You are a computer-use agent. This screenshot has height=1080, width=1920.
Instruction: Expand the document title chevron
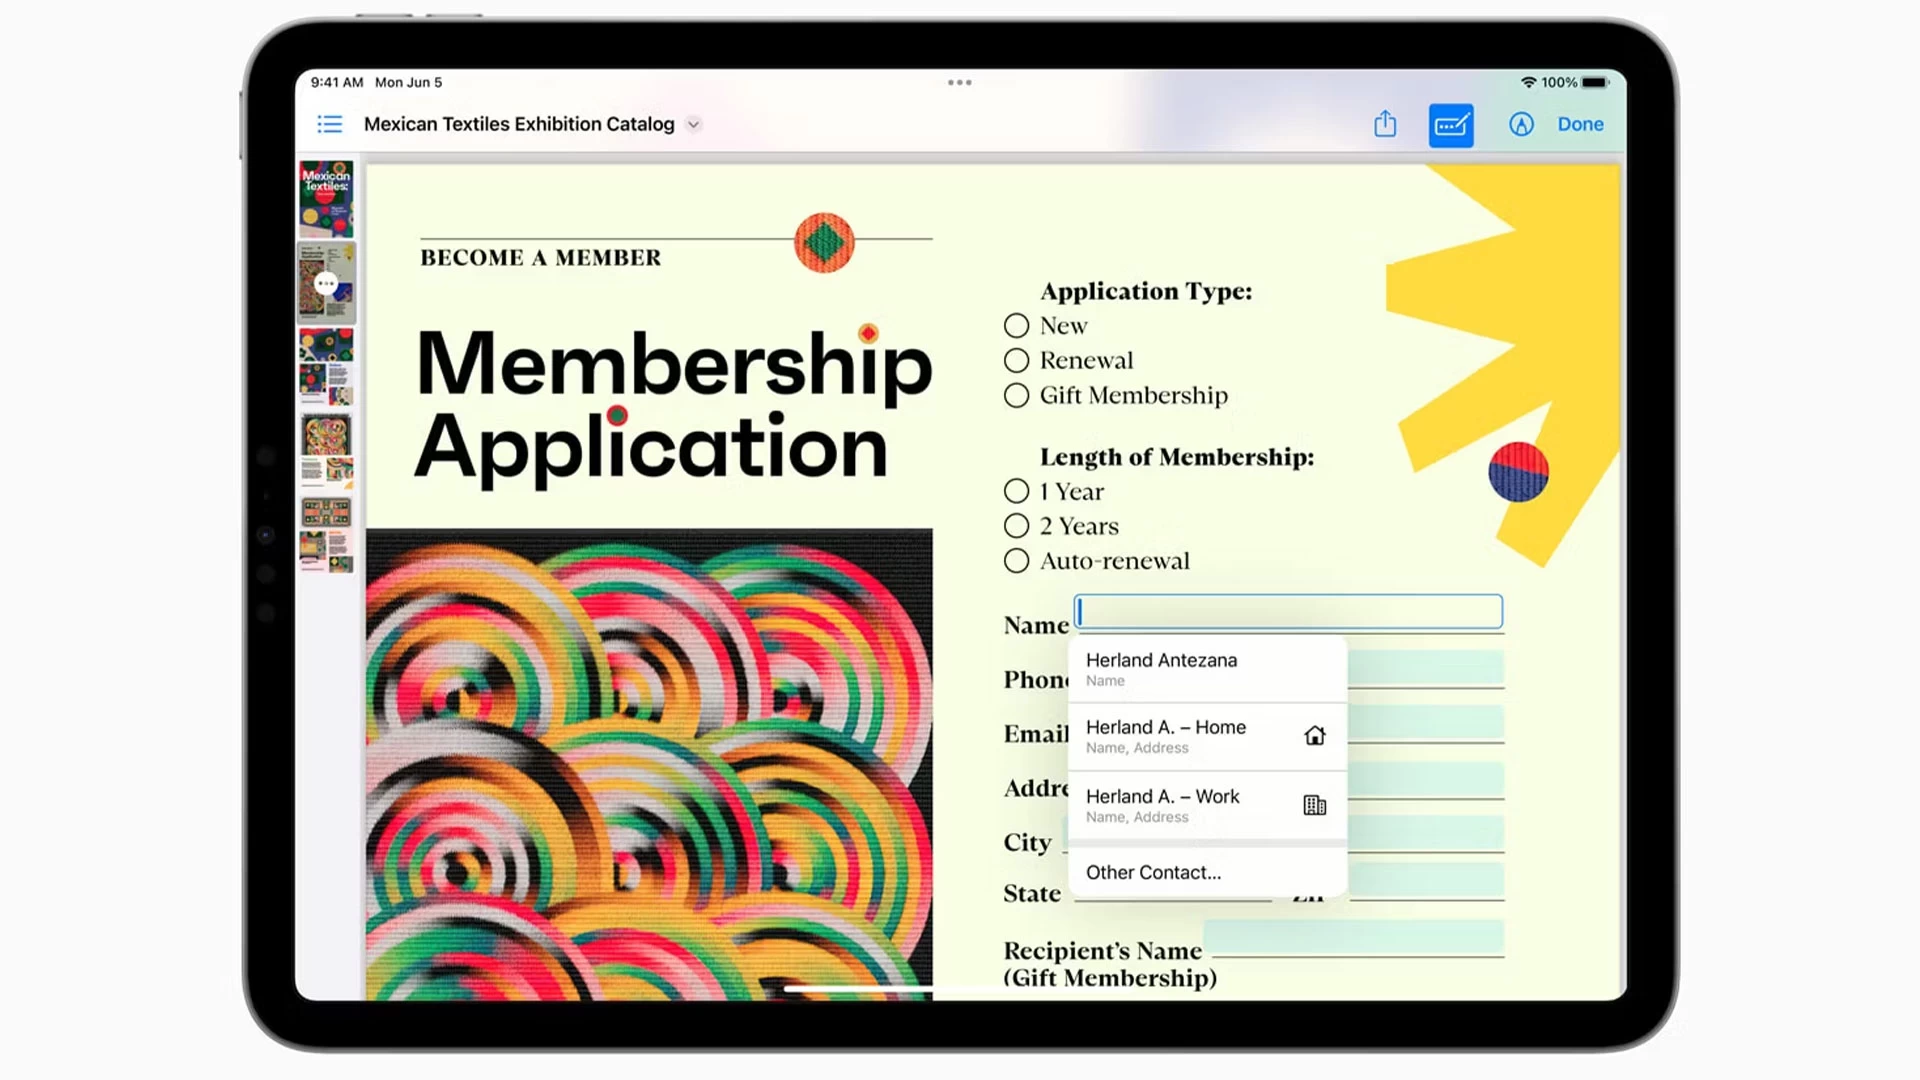pyautogui.click(x=693, y=125)
